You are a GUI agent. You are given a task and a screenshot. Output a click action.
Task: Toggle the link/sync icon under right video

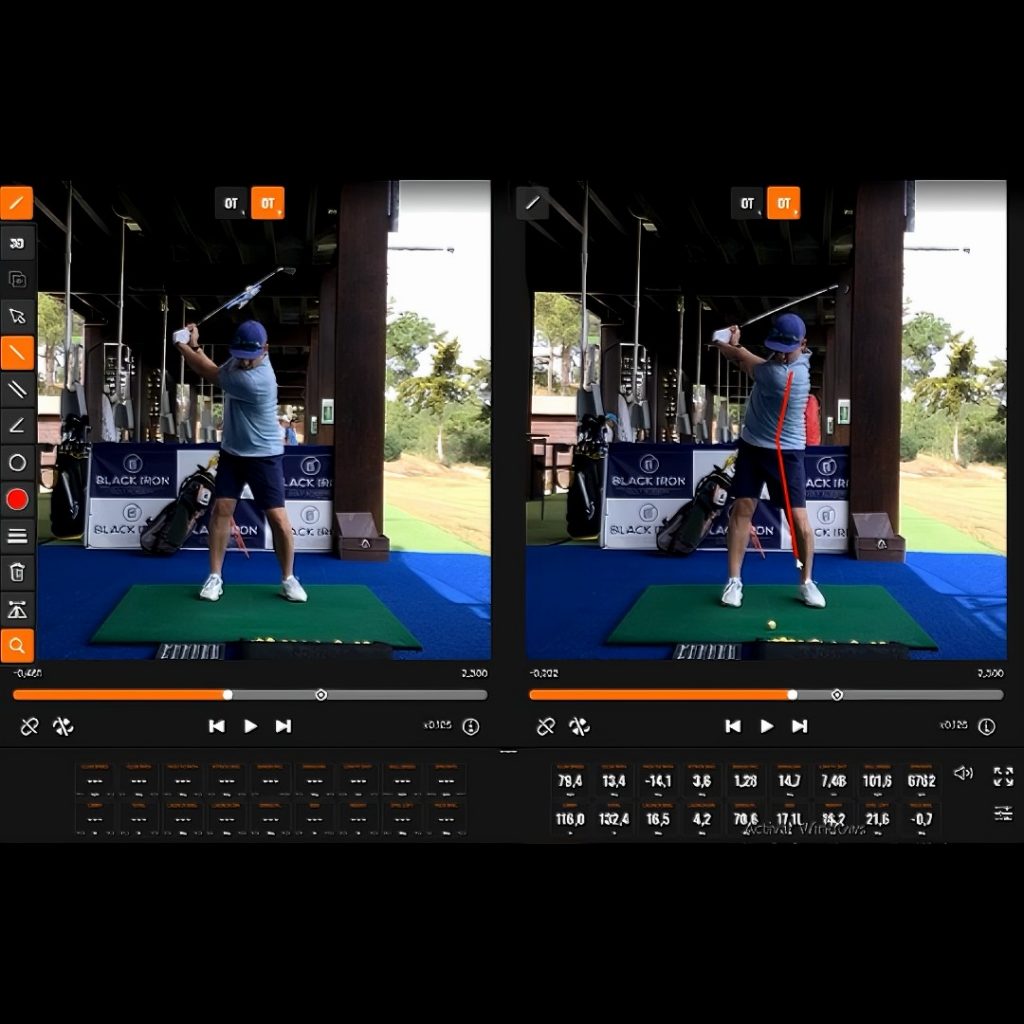pyautogui.click(x=546, y=726)
